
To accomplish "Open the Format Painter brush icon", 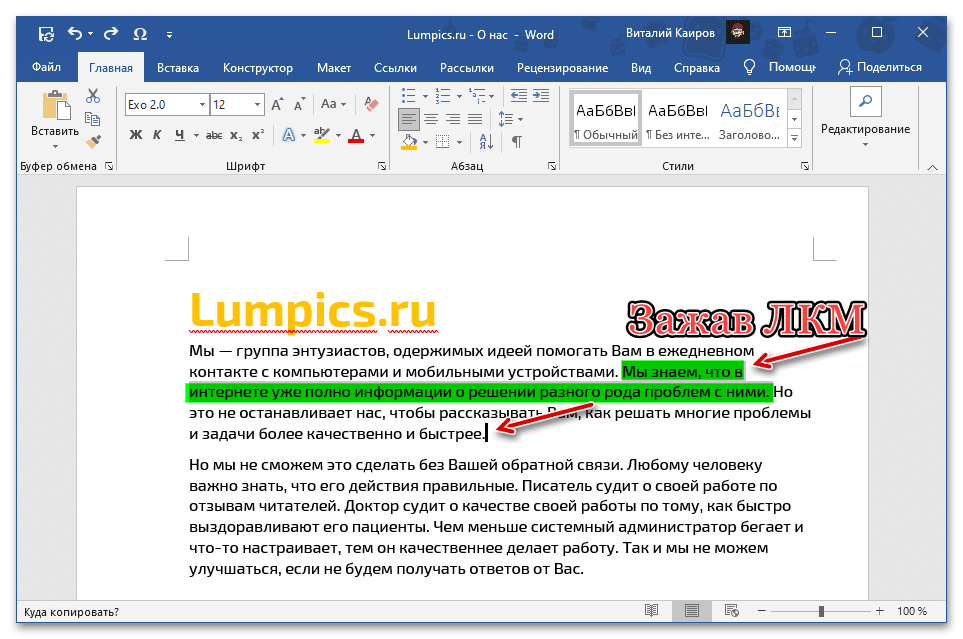I will (95, 142).
